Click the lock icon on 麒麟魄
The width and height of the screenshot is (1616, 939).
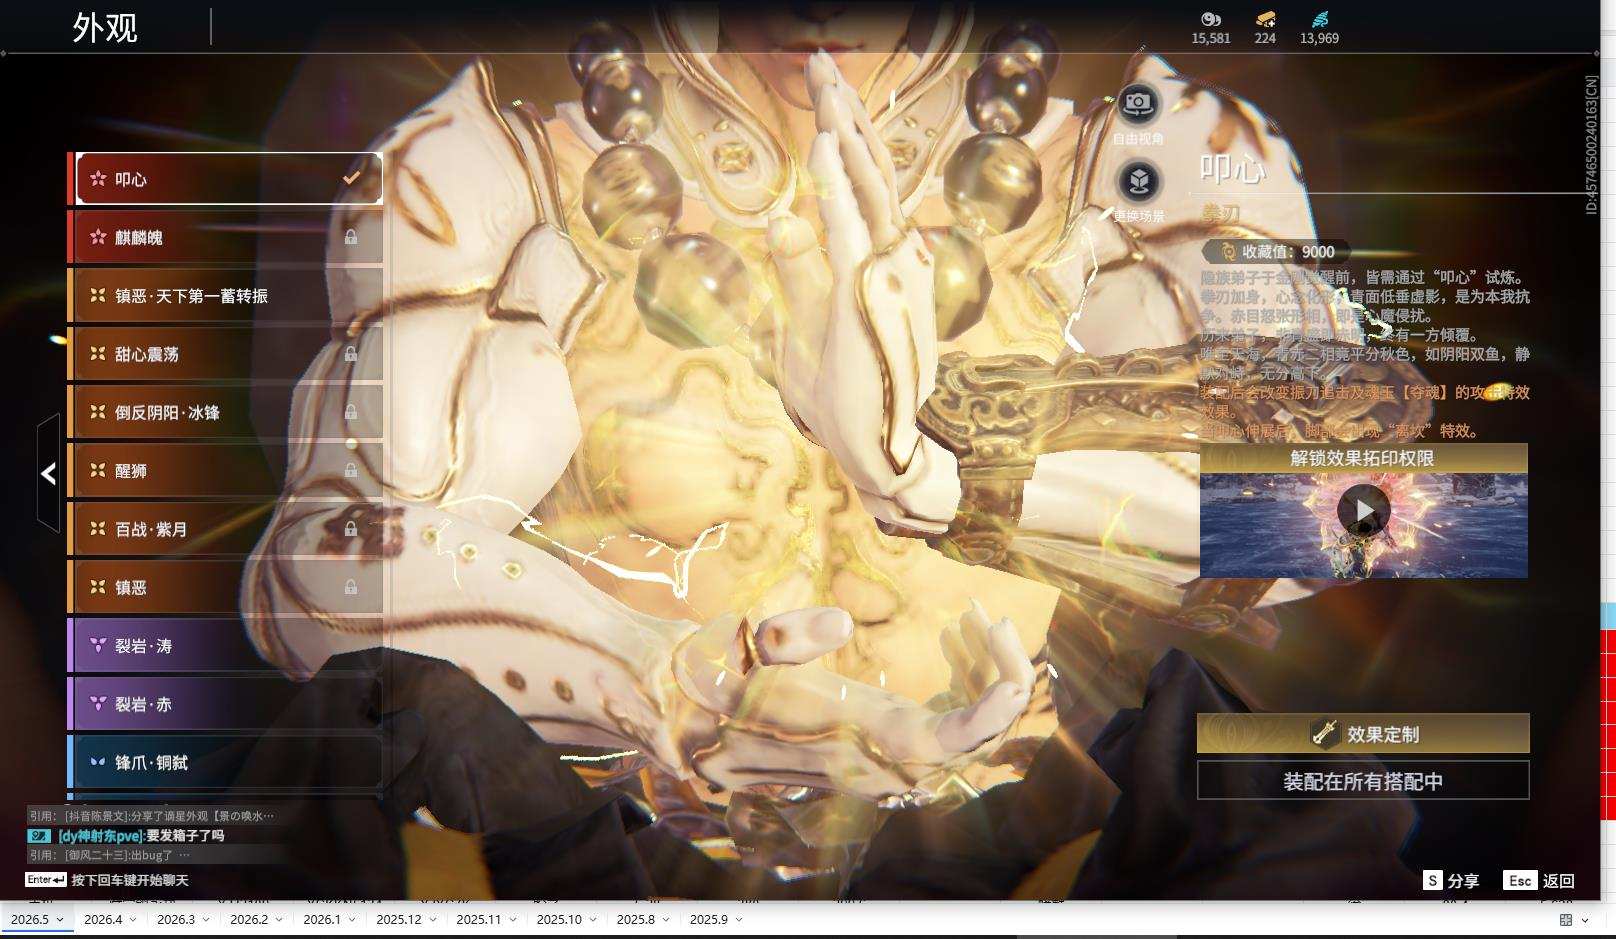pyautogui.click(x=351, y=237)
